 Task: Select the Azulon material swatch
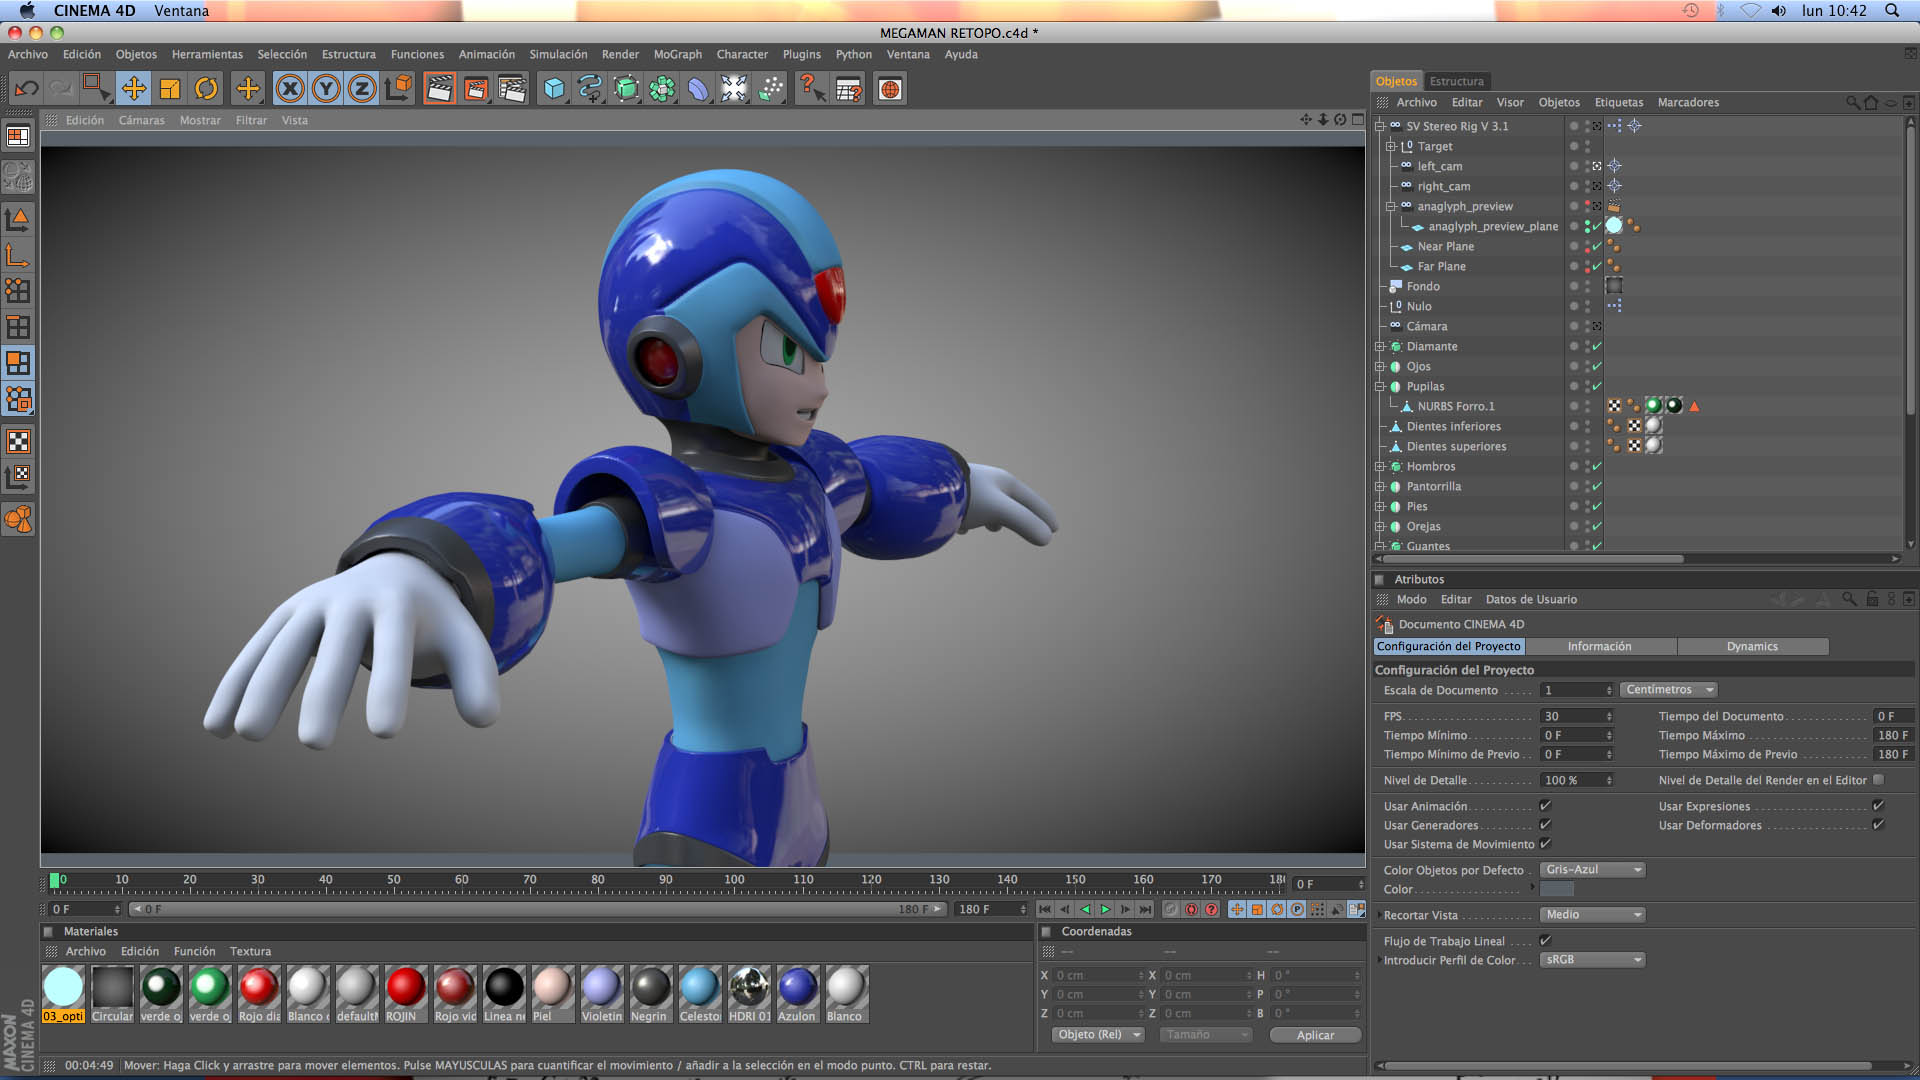pyautogui.click(x=797, y=988)
